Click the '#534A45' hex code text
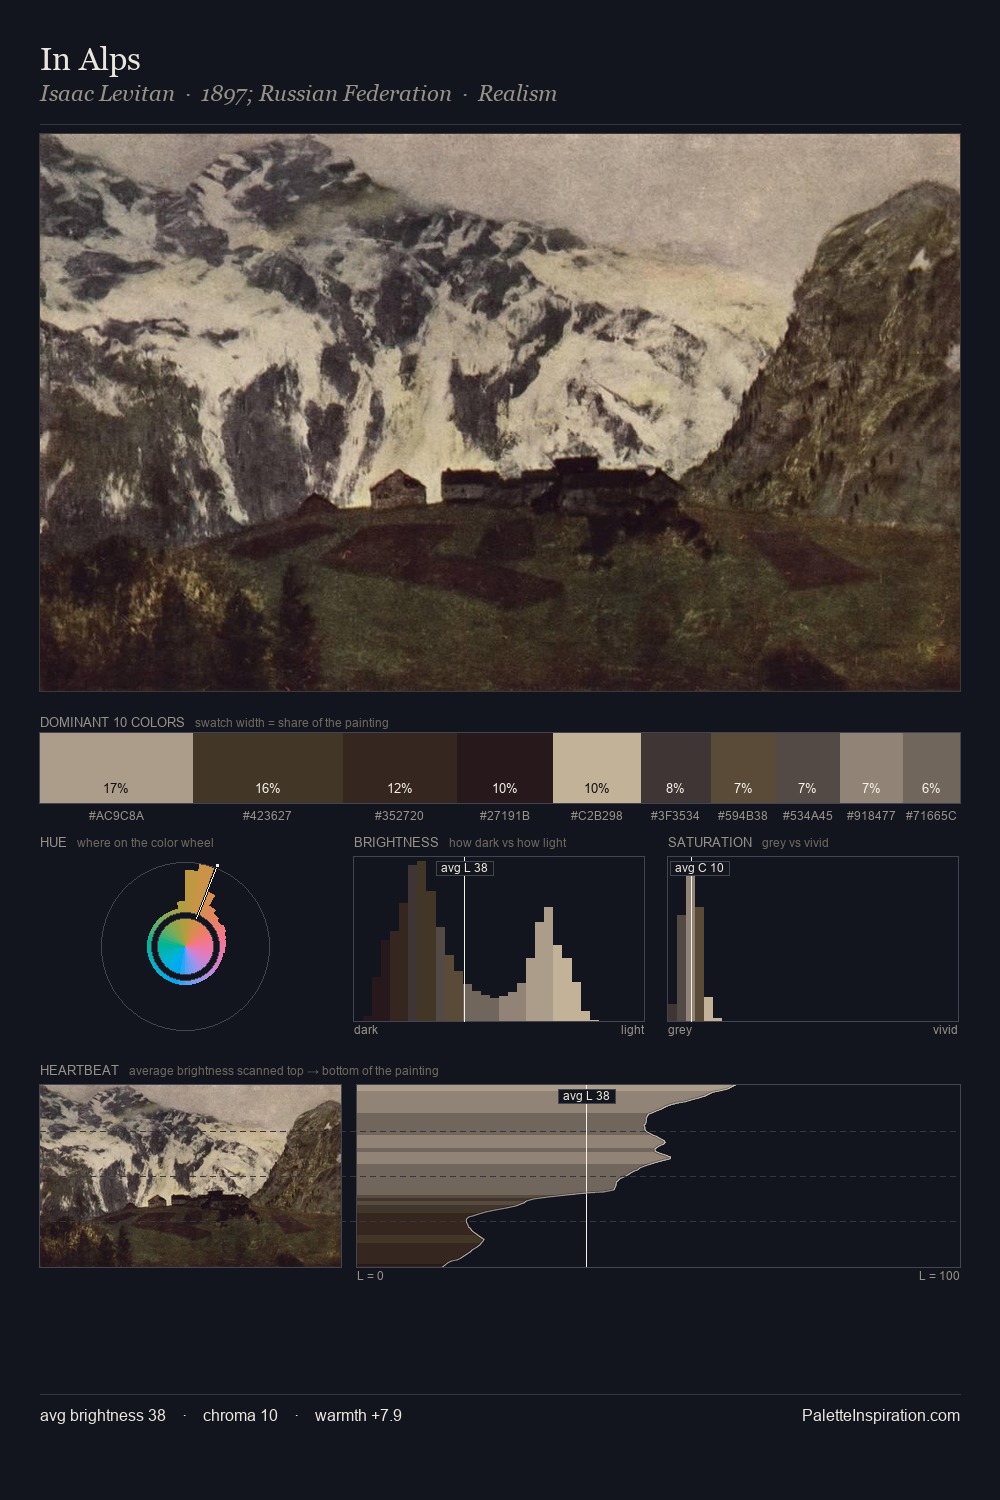The width and height of the screenshot is (1000, 1500). 807,816
